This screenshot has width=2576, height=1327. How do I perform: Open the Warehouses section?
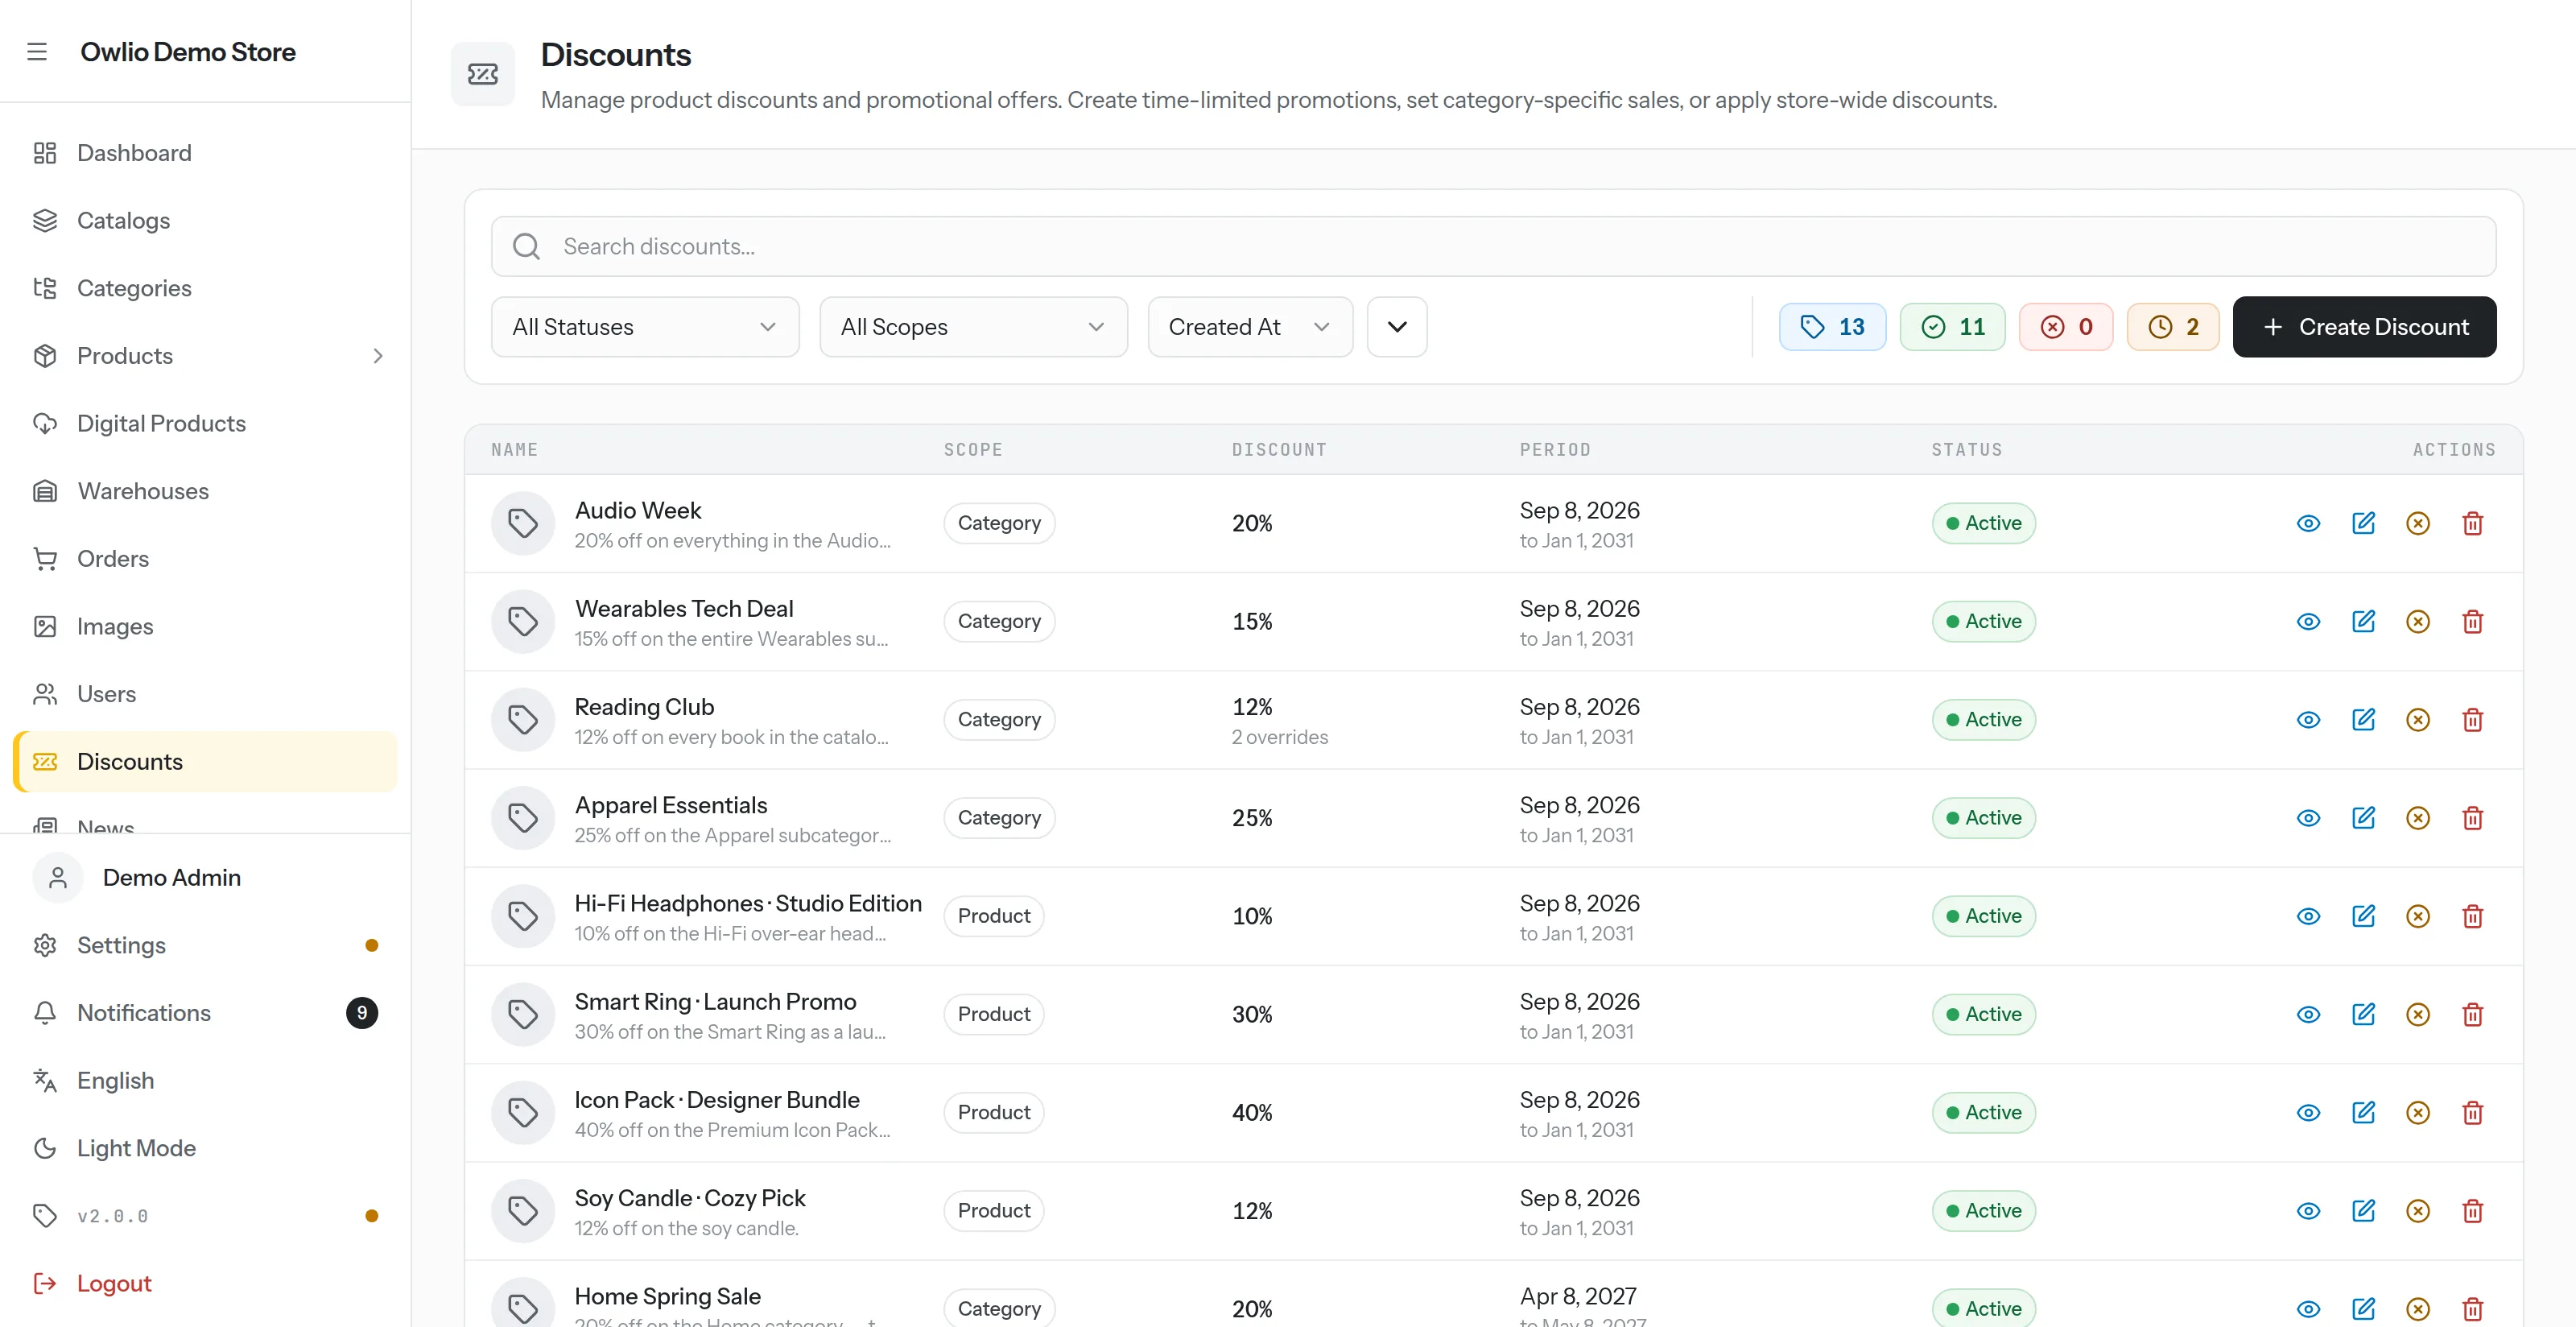point(205,491)
